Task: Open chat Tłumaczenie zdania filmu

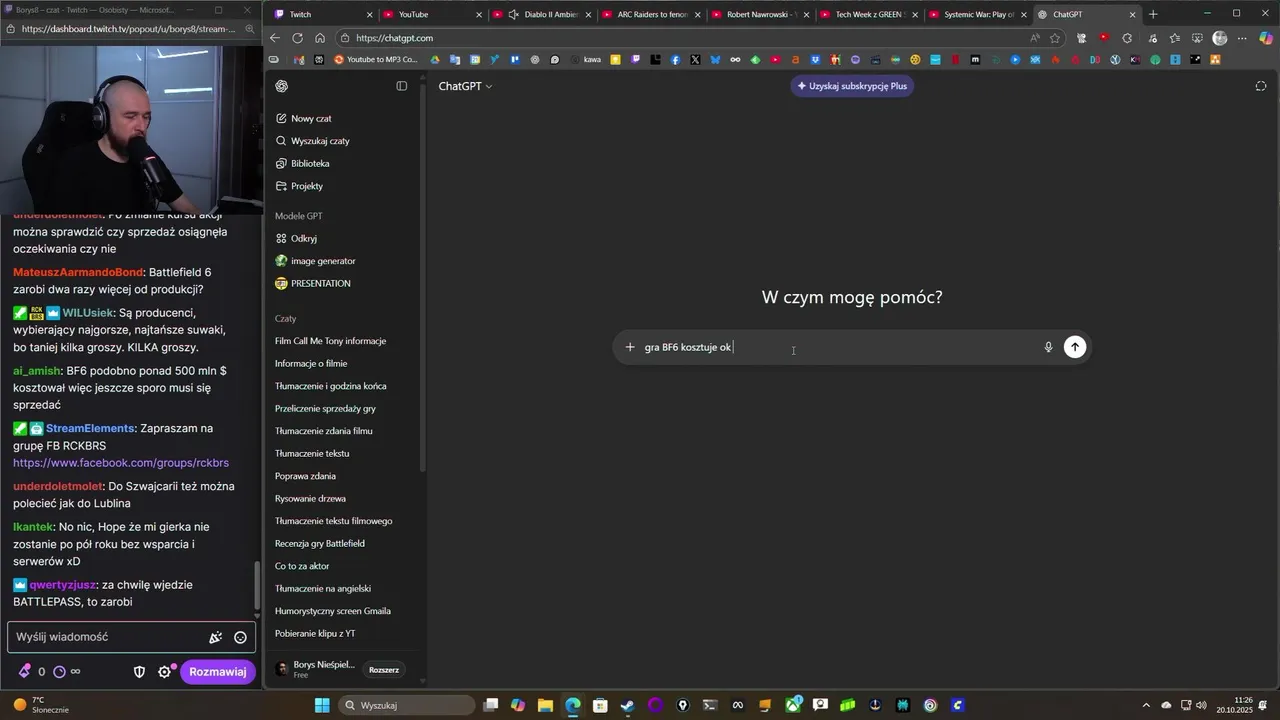Action: click(x=323, y=431)
